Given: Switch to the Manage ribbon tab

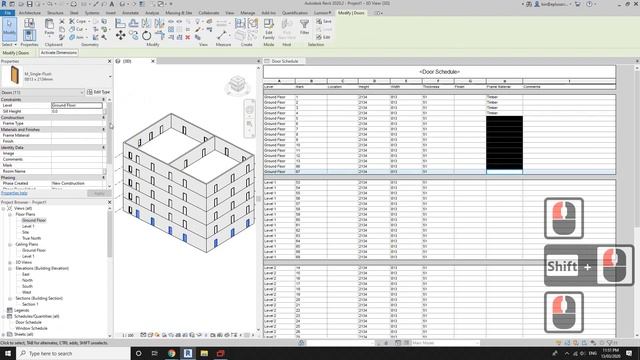Looking at the screenshot, I should click(x=247, y=13).
